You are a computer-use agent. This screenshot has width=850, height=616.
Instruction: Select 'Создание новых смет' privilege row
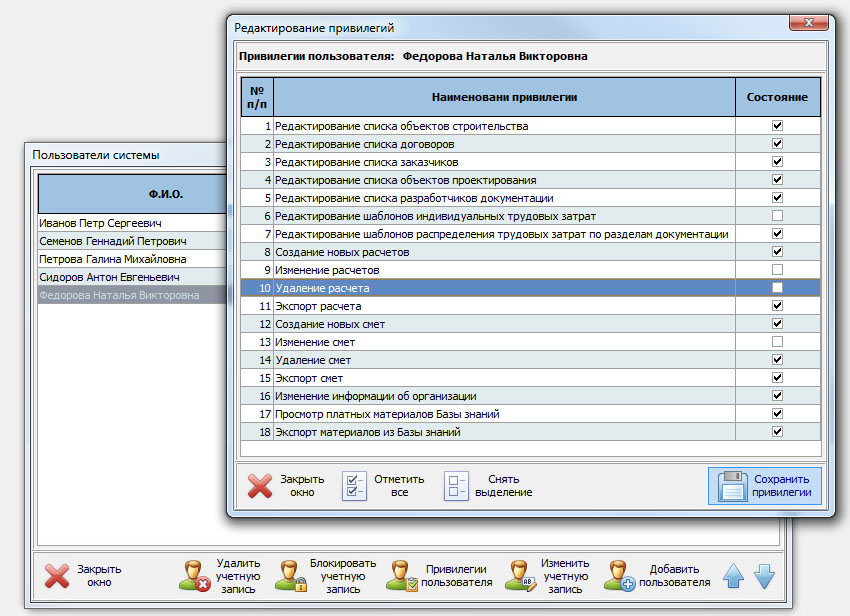[x=504, y=324]
